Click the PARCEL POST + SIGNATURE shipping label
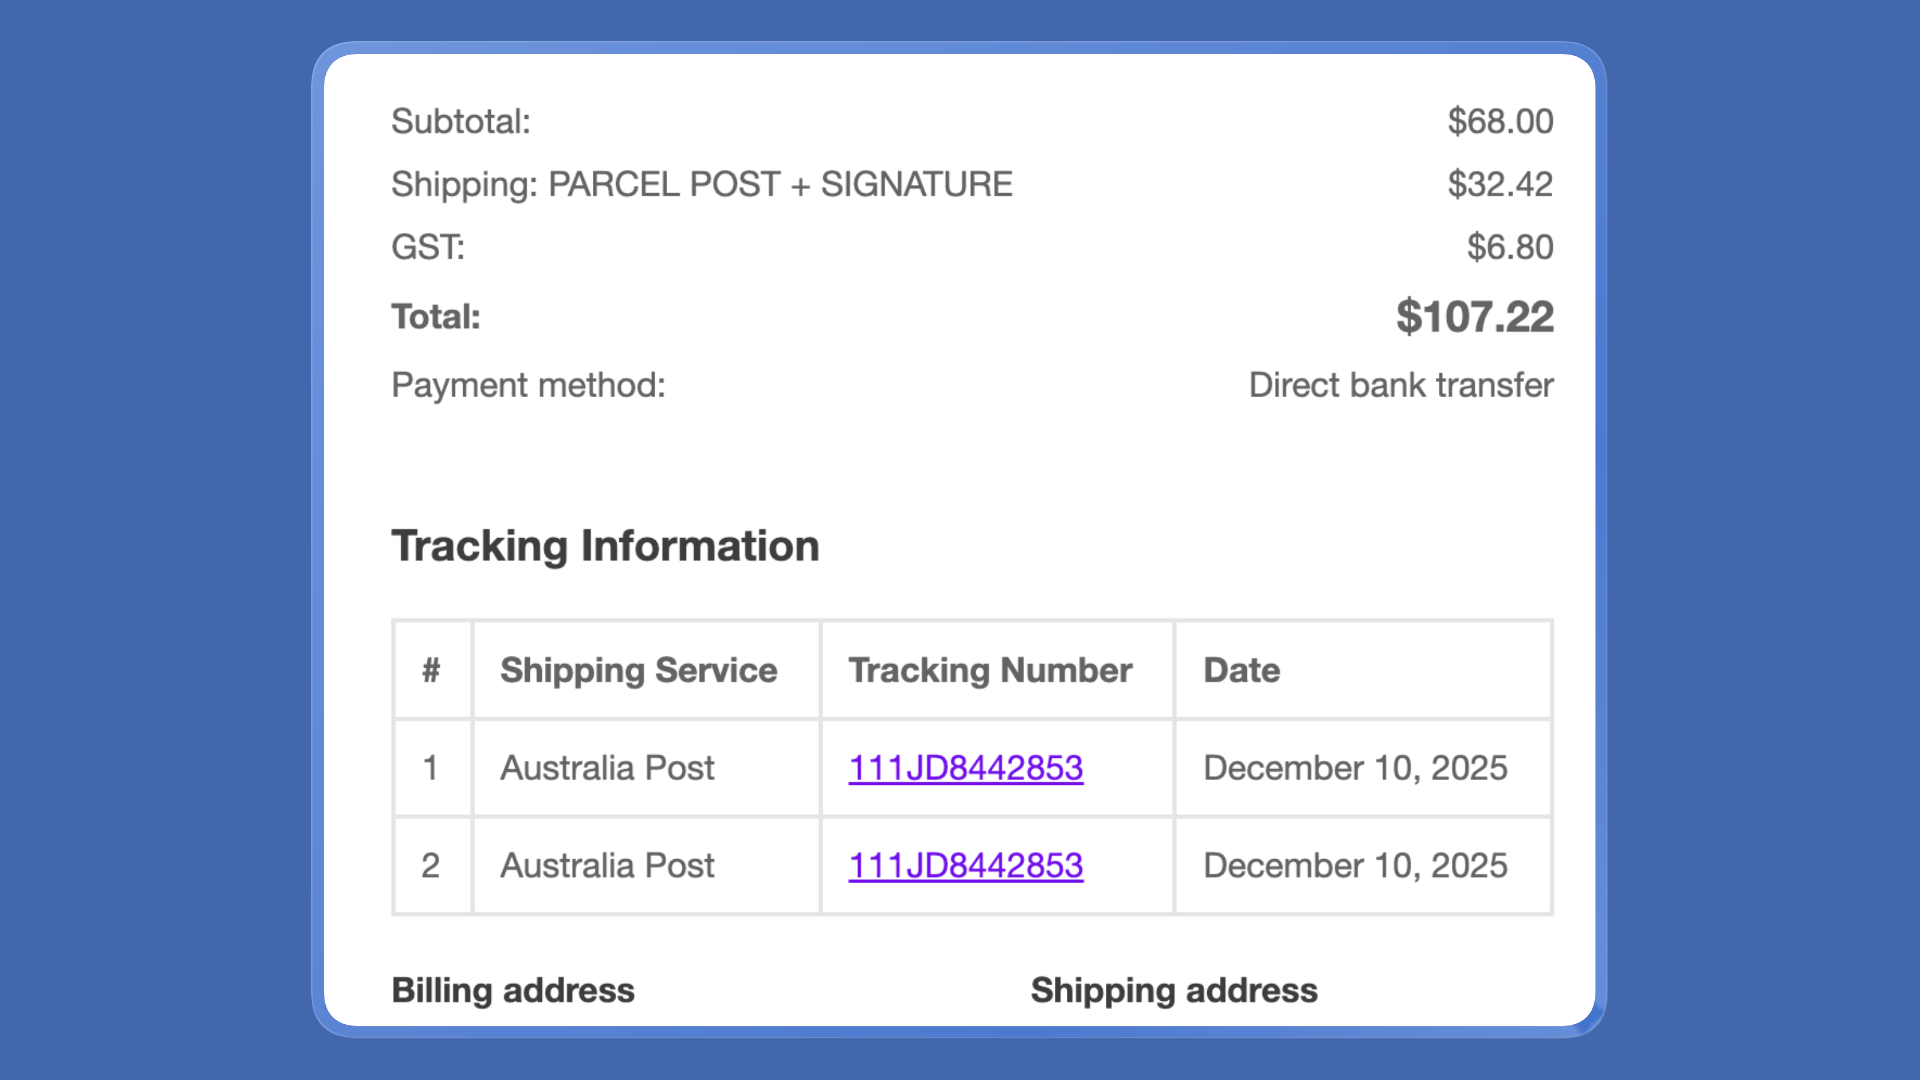This screenshot has height=1080, width=1920. (780, 184)
